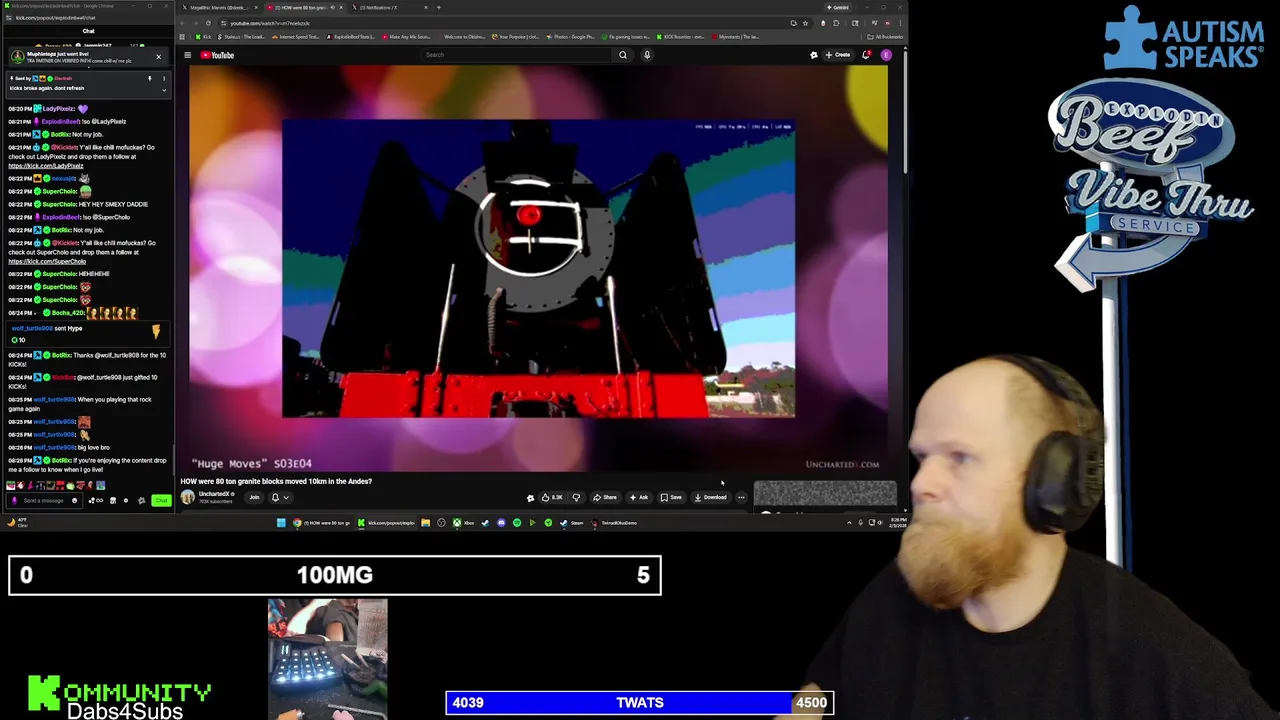Open the YouTube guide hamburger menu
The image size is (1280, 720).
[187, 55]
